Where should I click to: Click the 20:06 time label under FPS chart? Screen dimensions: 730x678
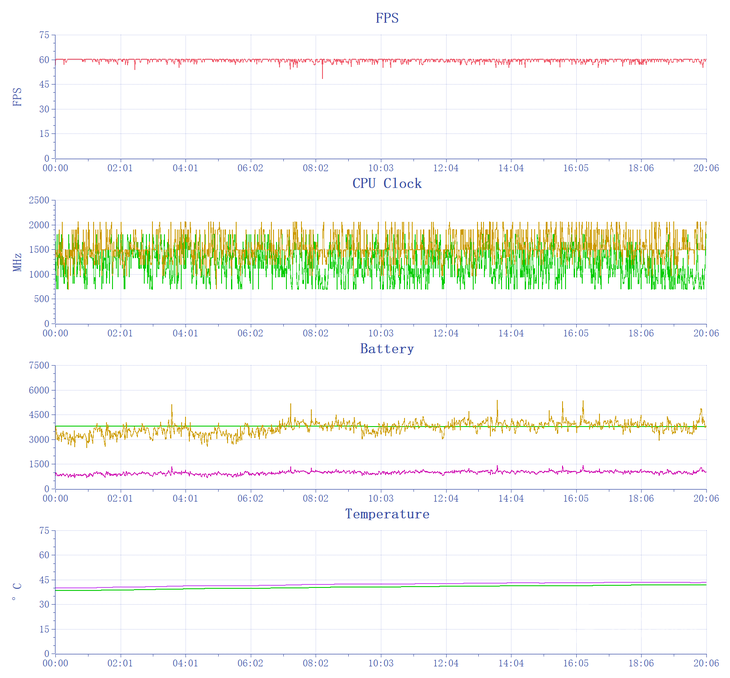706,169
